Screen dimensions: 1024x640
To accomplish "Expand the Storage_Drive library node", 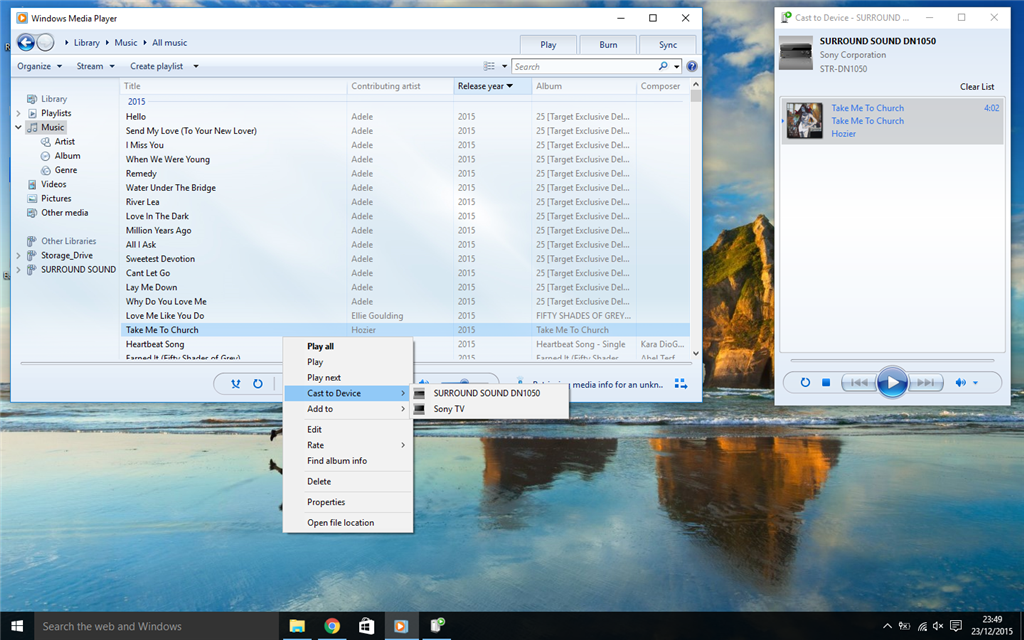I will coord(18,255).
